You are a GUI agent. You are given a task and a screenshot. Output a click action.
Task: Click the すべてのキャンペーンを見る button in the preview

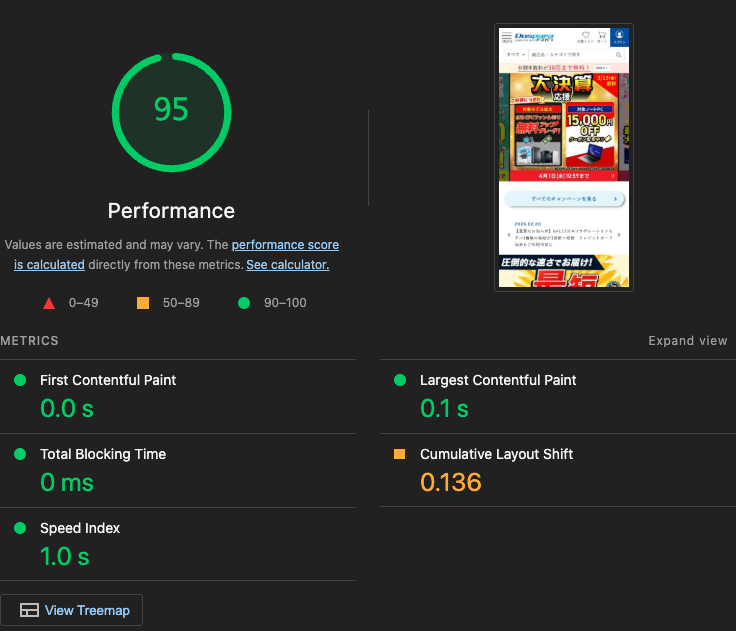point(564,199)
